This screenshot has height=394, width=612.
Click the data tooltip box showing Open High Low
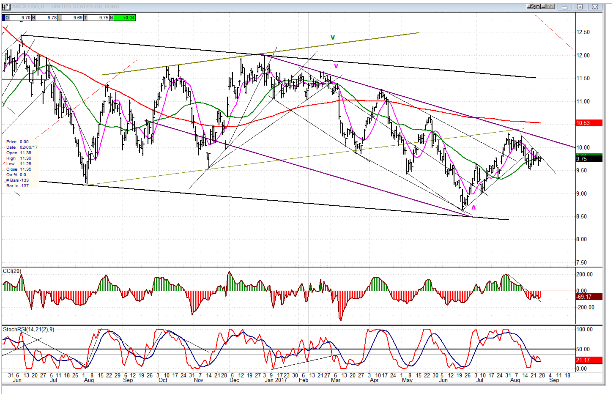[x=22, y=163]
